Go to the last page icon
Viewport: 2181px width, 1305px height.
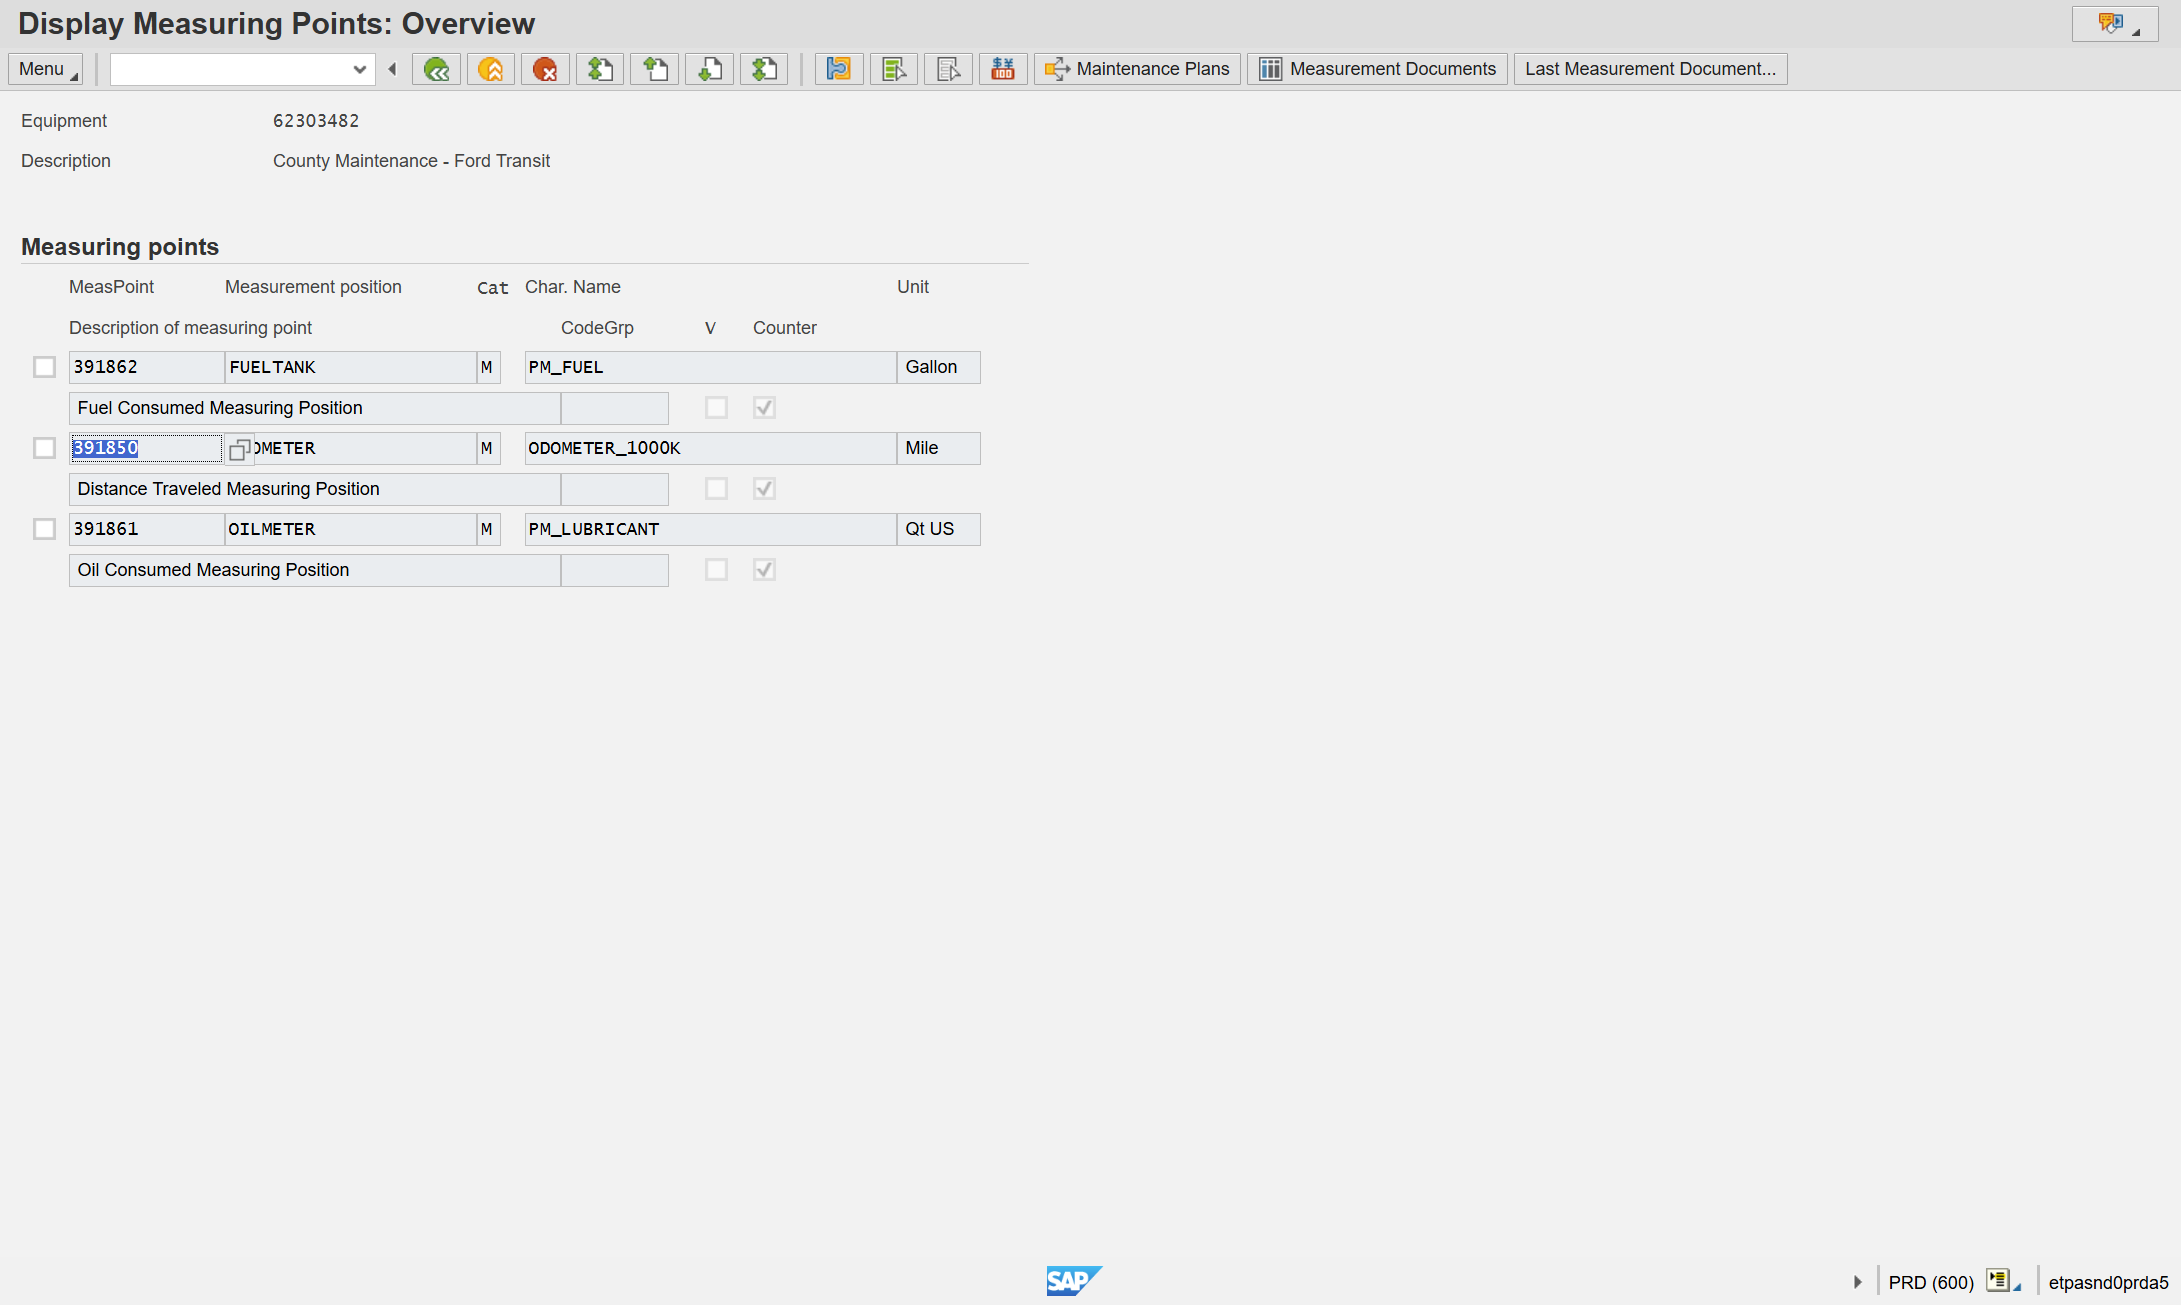[x=764, y=69]
